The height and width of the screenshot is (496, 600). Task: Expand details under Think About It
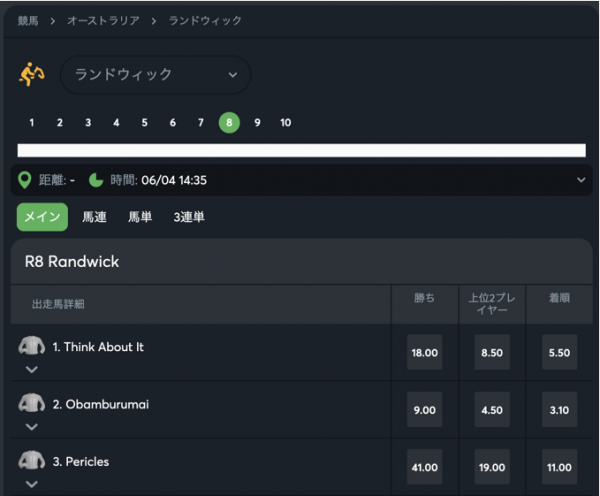coord(32,369)
